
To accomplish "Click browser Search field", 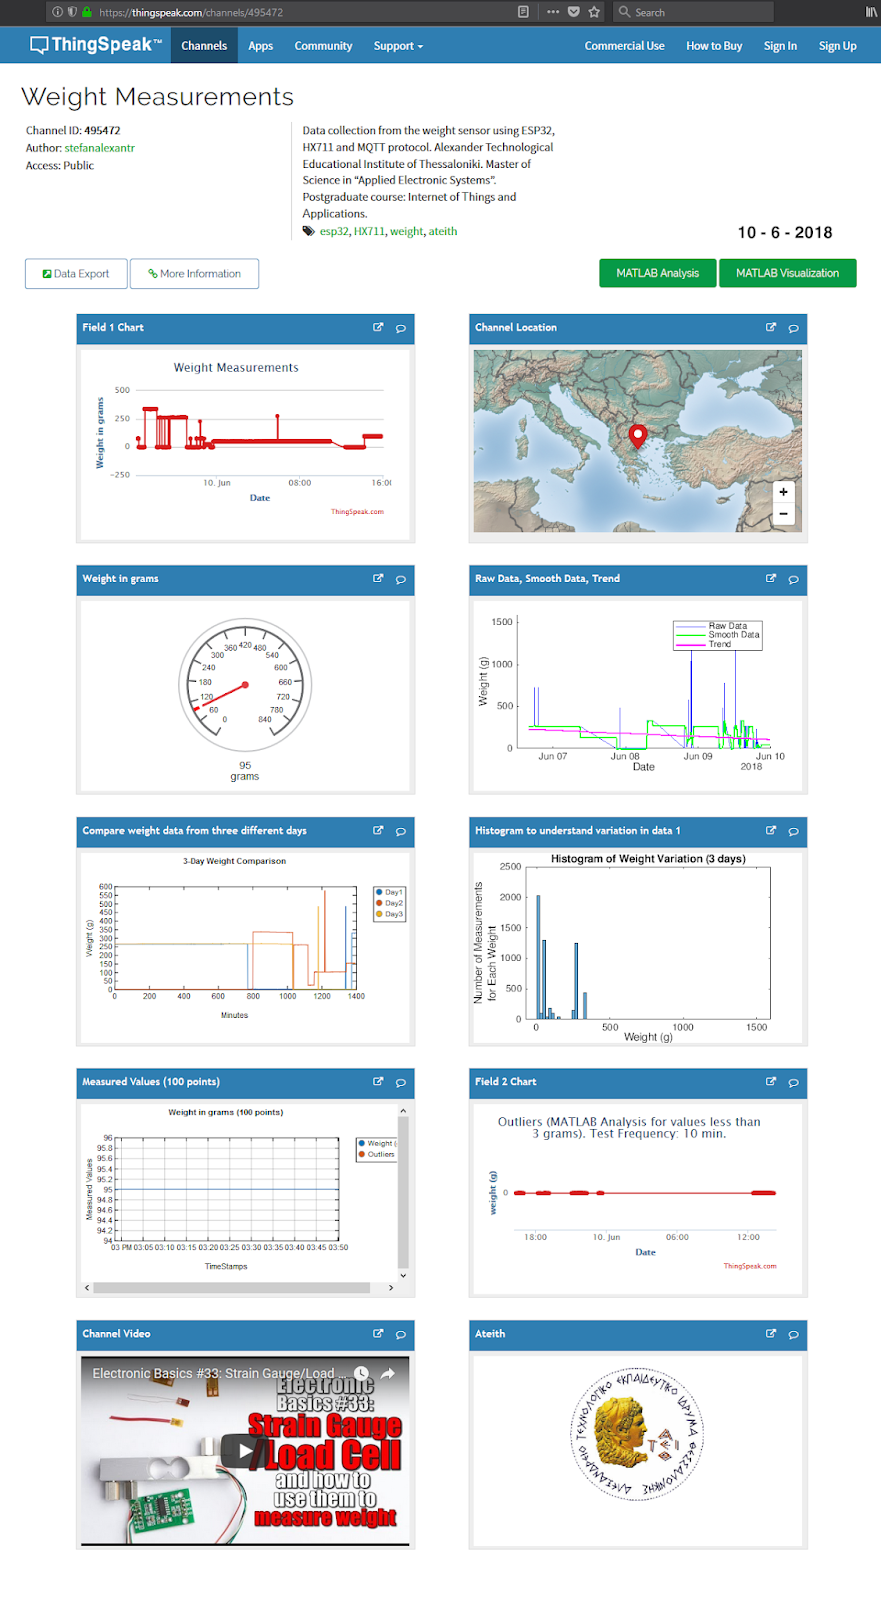I will pos(692,12).
